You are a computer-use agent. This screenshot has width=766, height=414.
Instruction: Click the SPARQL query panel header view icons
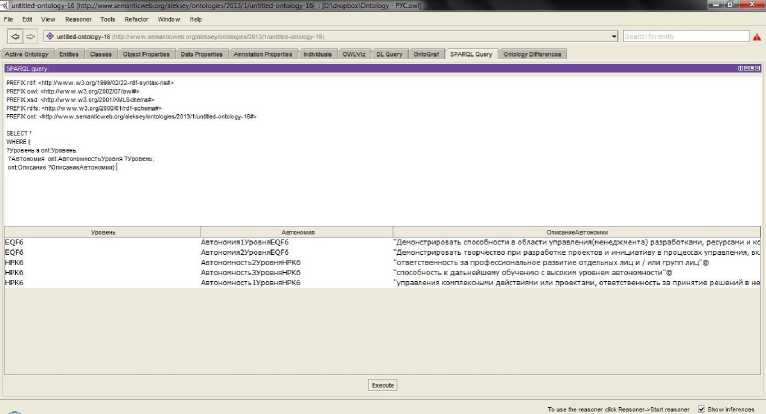[749, 68]
